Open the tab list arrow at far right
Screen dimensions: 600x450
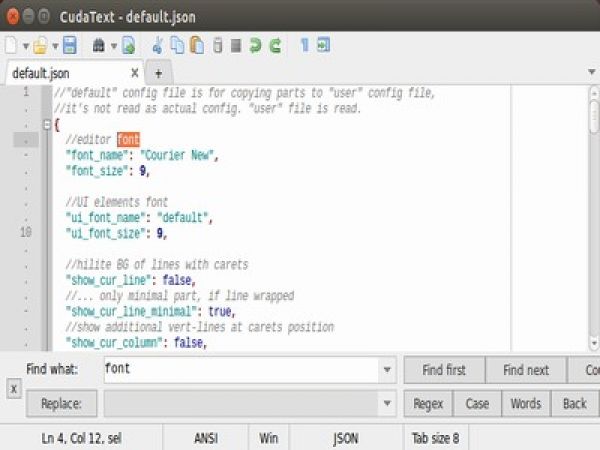[x=592, y=72]
